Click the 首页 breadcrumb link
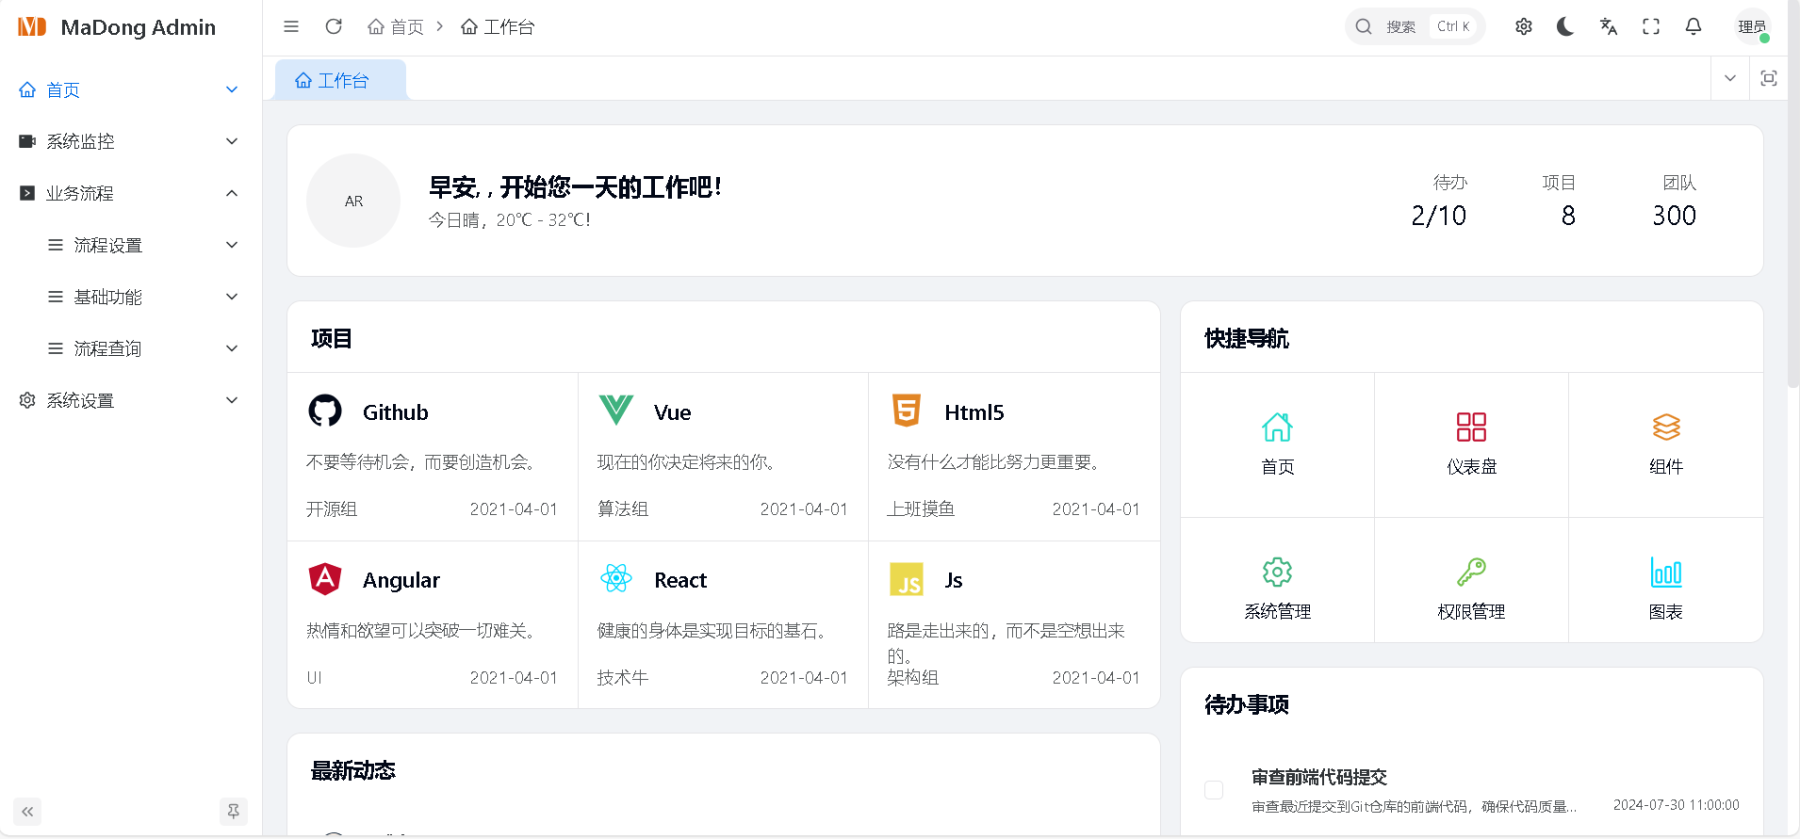 click(x=396, y=27)
